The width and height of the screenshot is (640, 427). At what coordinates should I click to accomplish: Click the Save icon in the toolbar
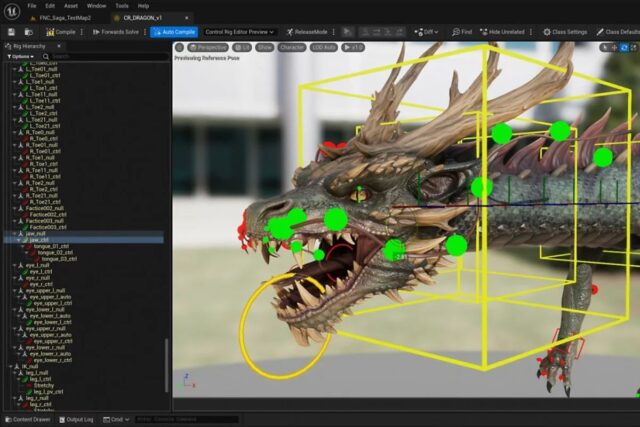point(11,32)
